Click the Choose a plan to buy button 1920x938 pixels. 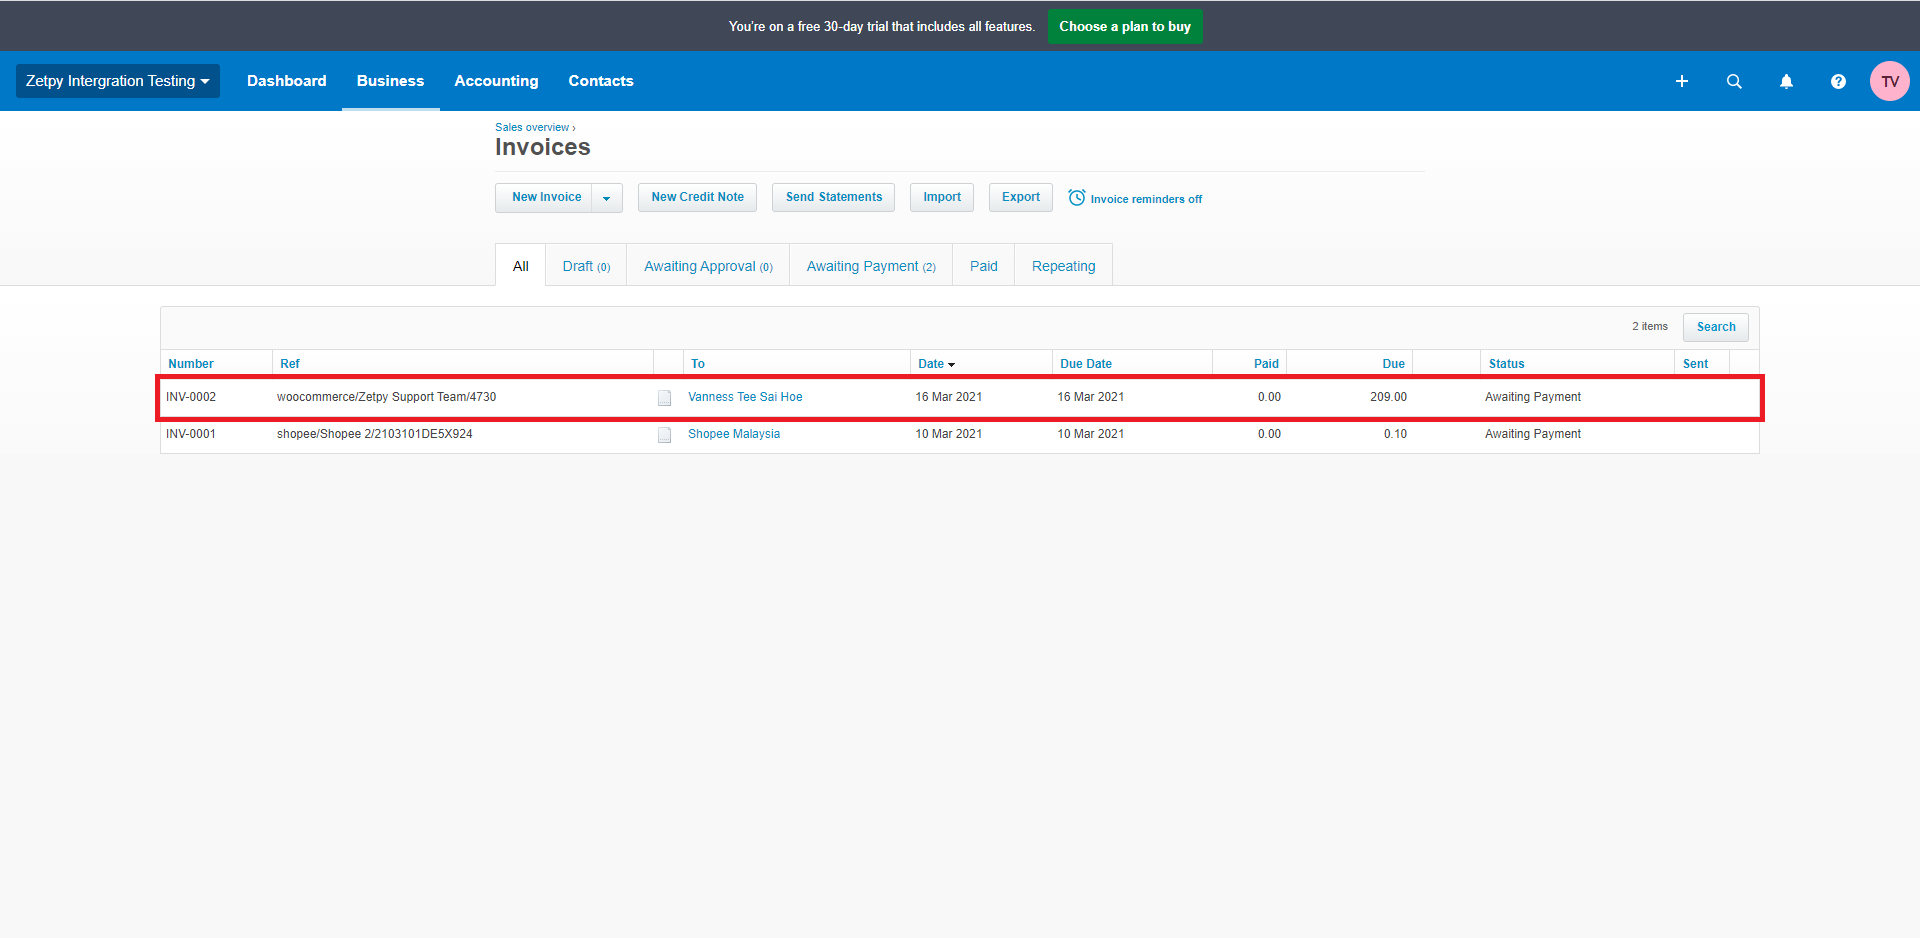click(1124, 27)
